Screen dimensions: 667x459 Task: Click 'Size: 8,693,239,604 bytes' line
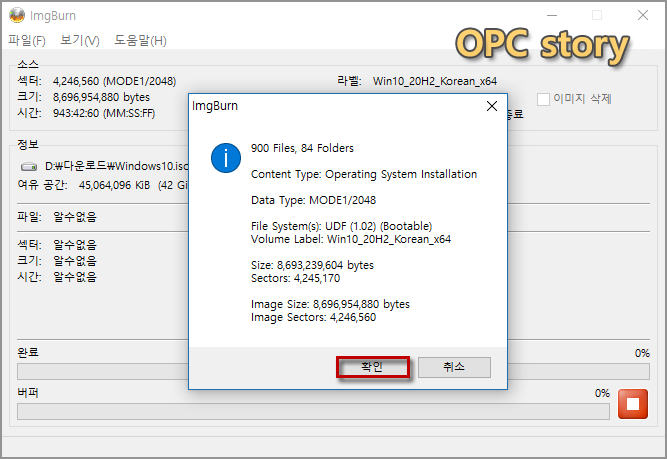(312, 265)
